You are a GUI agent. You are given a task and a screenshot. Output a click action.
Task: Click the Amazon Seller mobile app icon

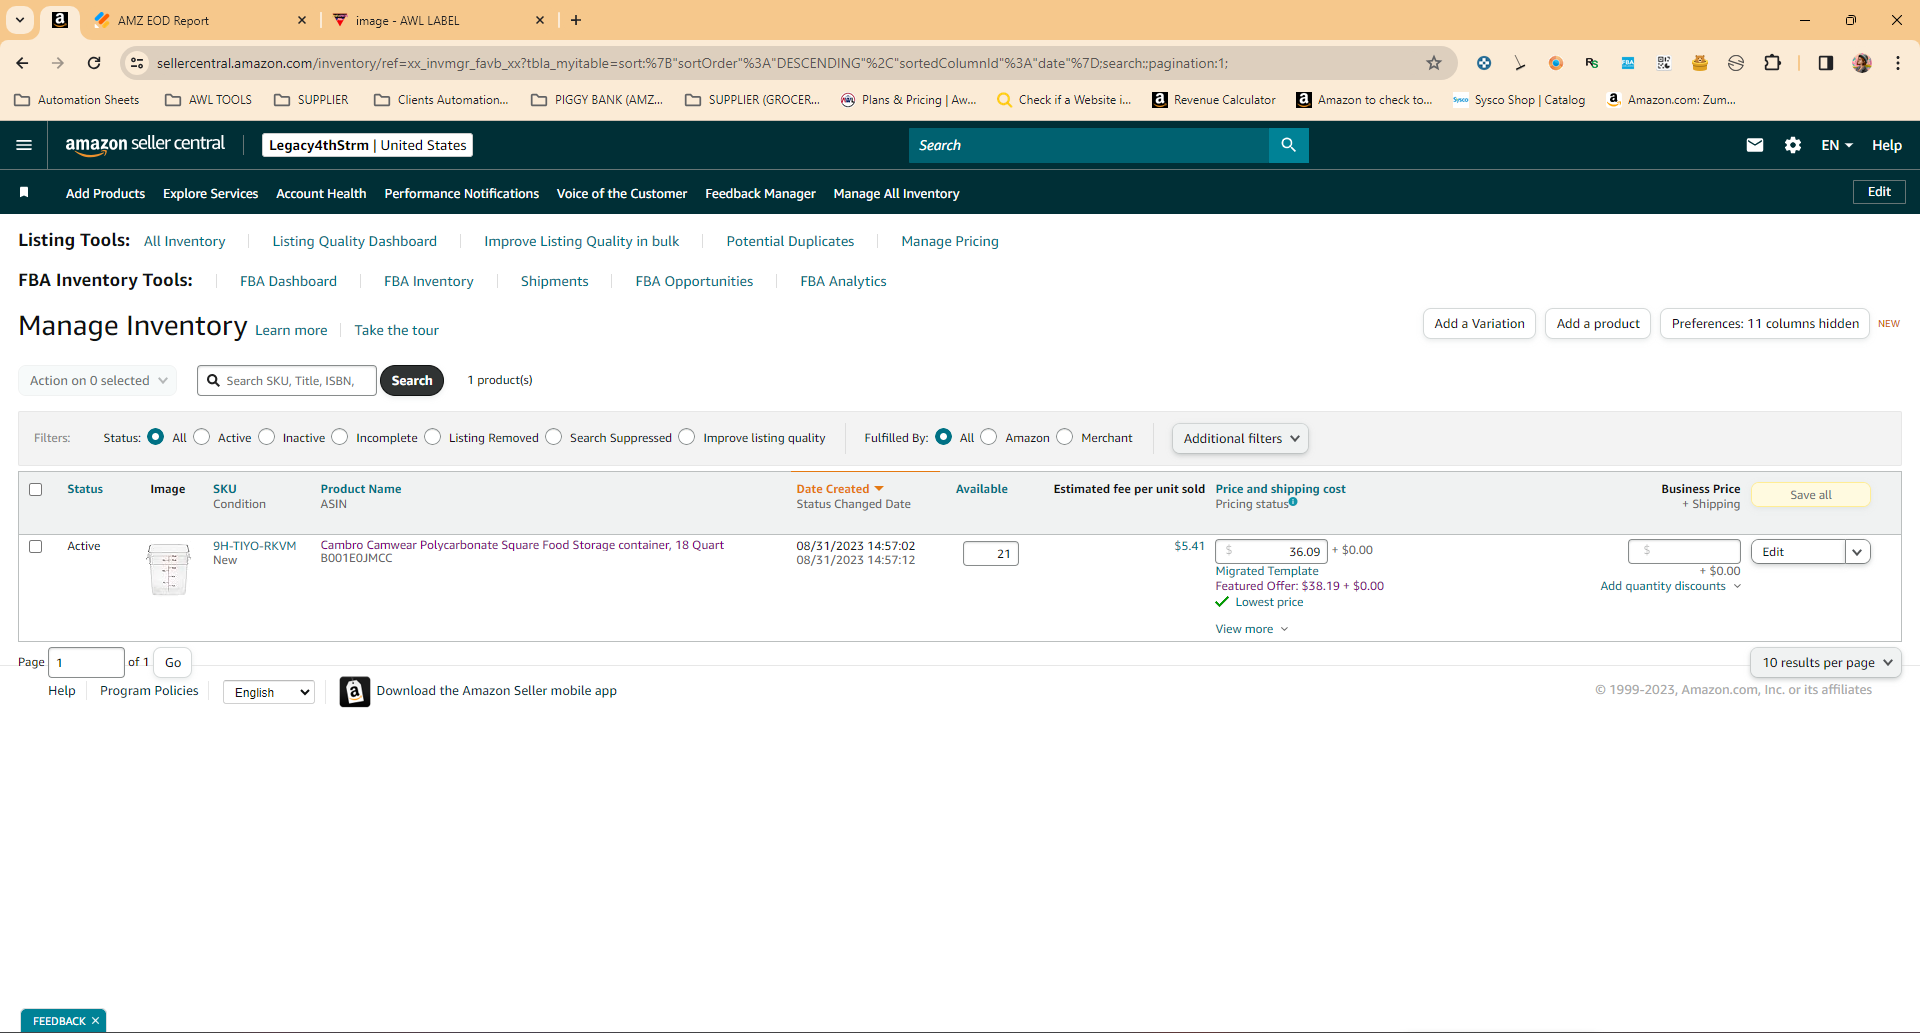click(354, 691)
